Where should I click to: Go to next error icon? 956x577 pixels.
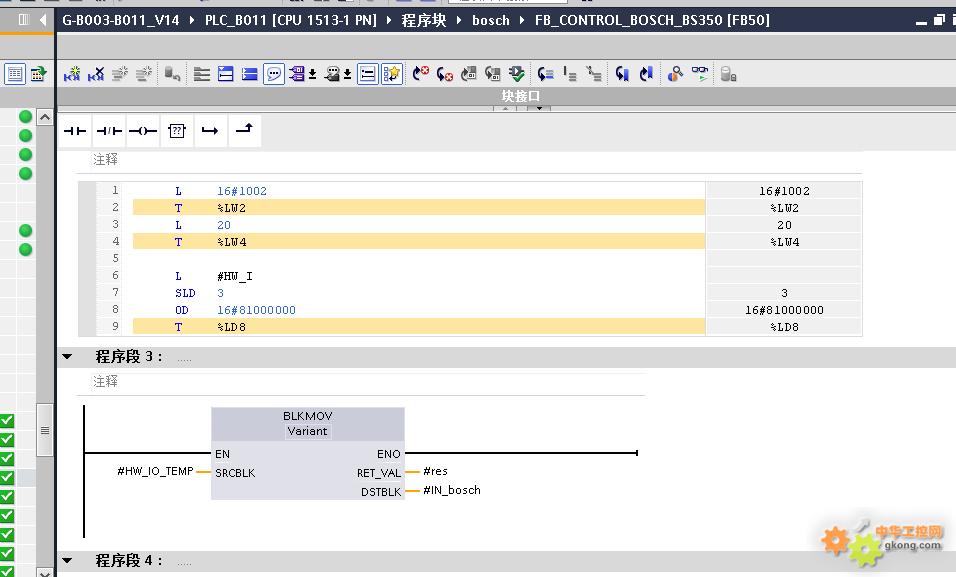[444, 74]
